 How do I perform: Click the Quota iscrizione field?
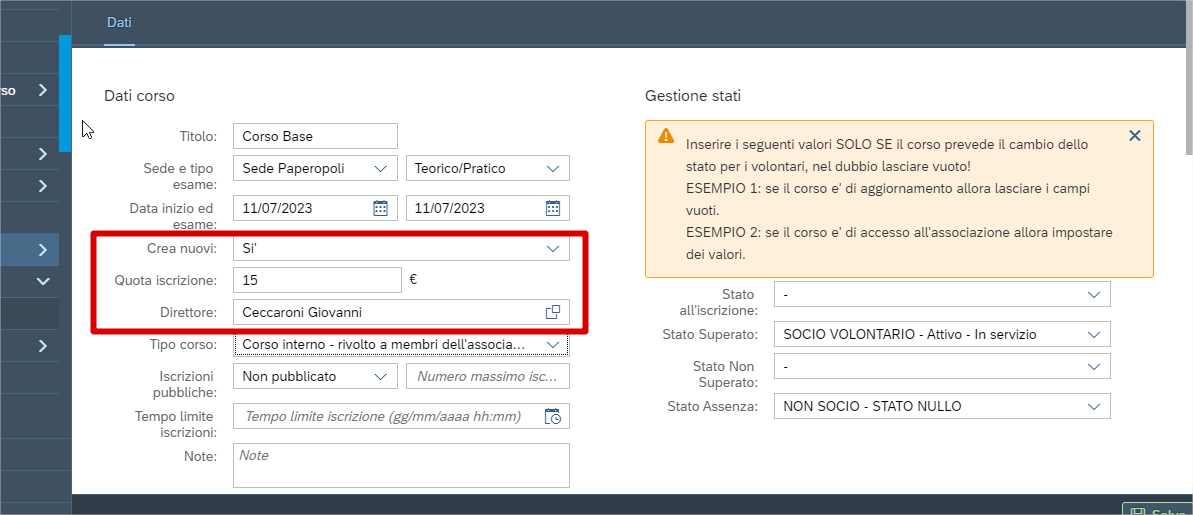pyautogui.click(x=316, y=280)
